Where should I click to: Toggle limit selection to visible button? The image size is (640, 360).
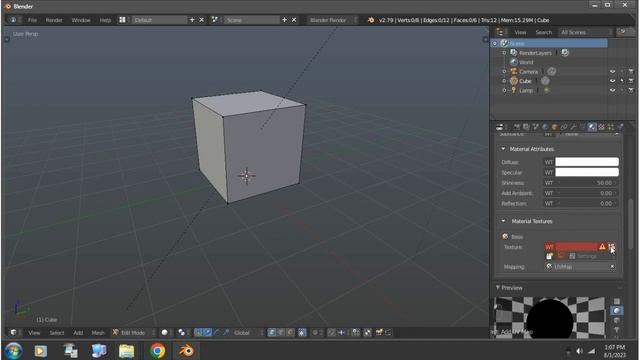pos(302,333)
